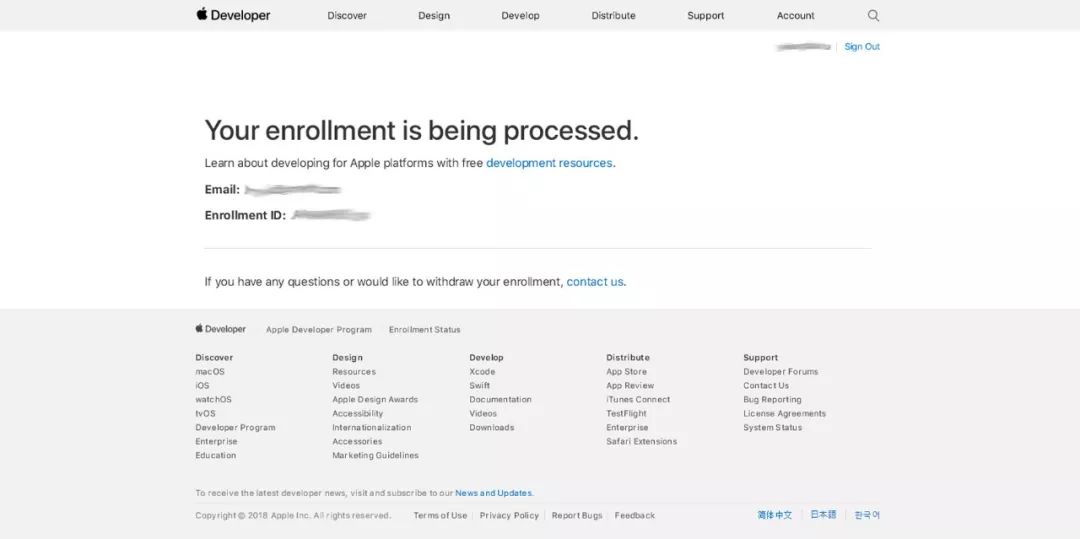1080x539 pixels.
Task: Open TestFlight link in Distribute column
Action: coord(626,414)
